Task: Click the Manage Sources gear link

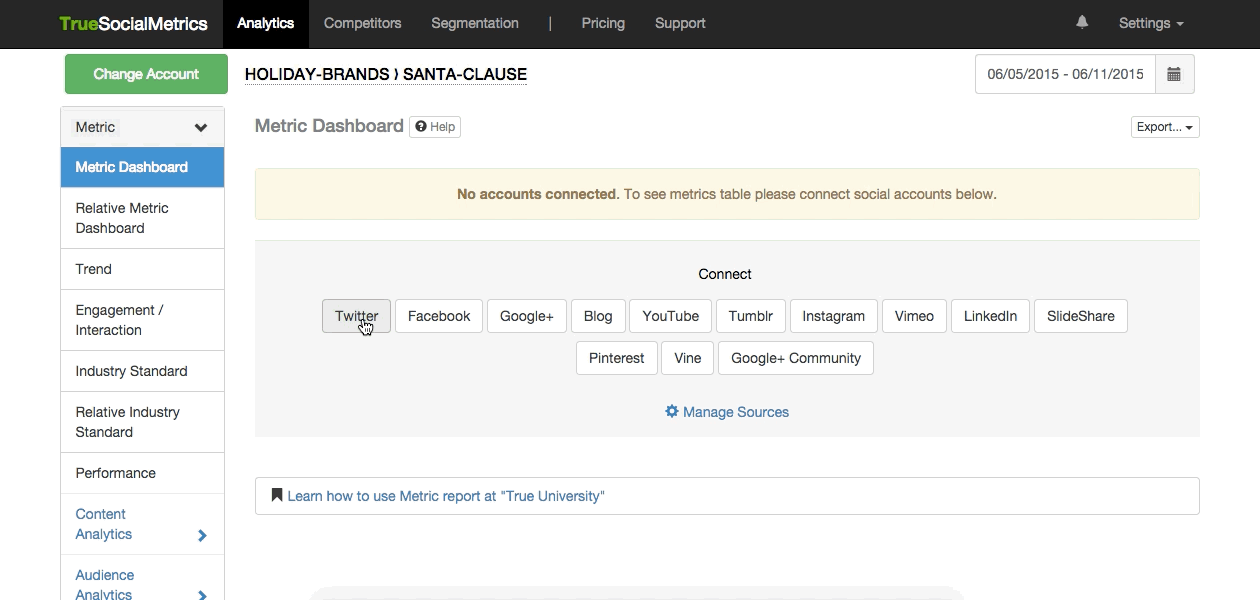Action: tap(727, 412)
